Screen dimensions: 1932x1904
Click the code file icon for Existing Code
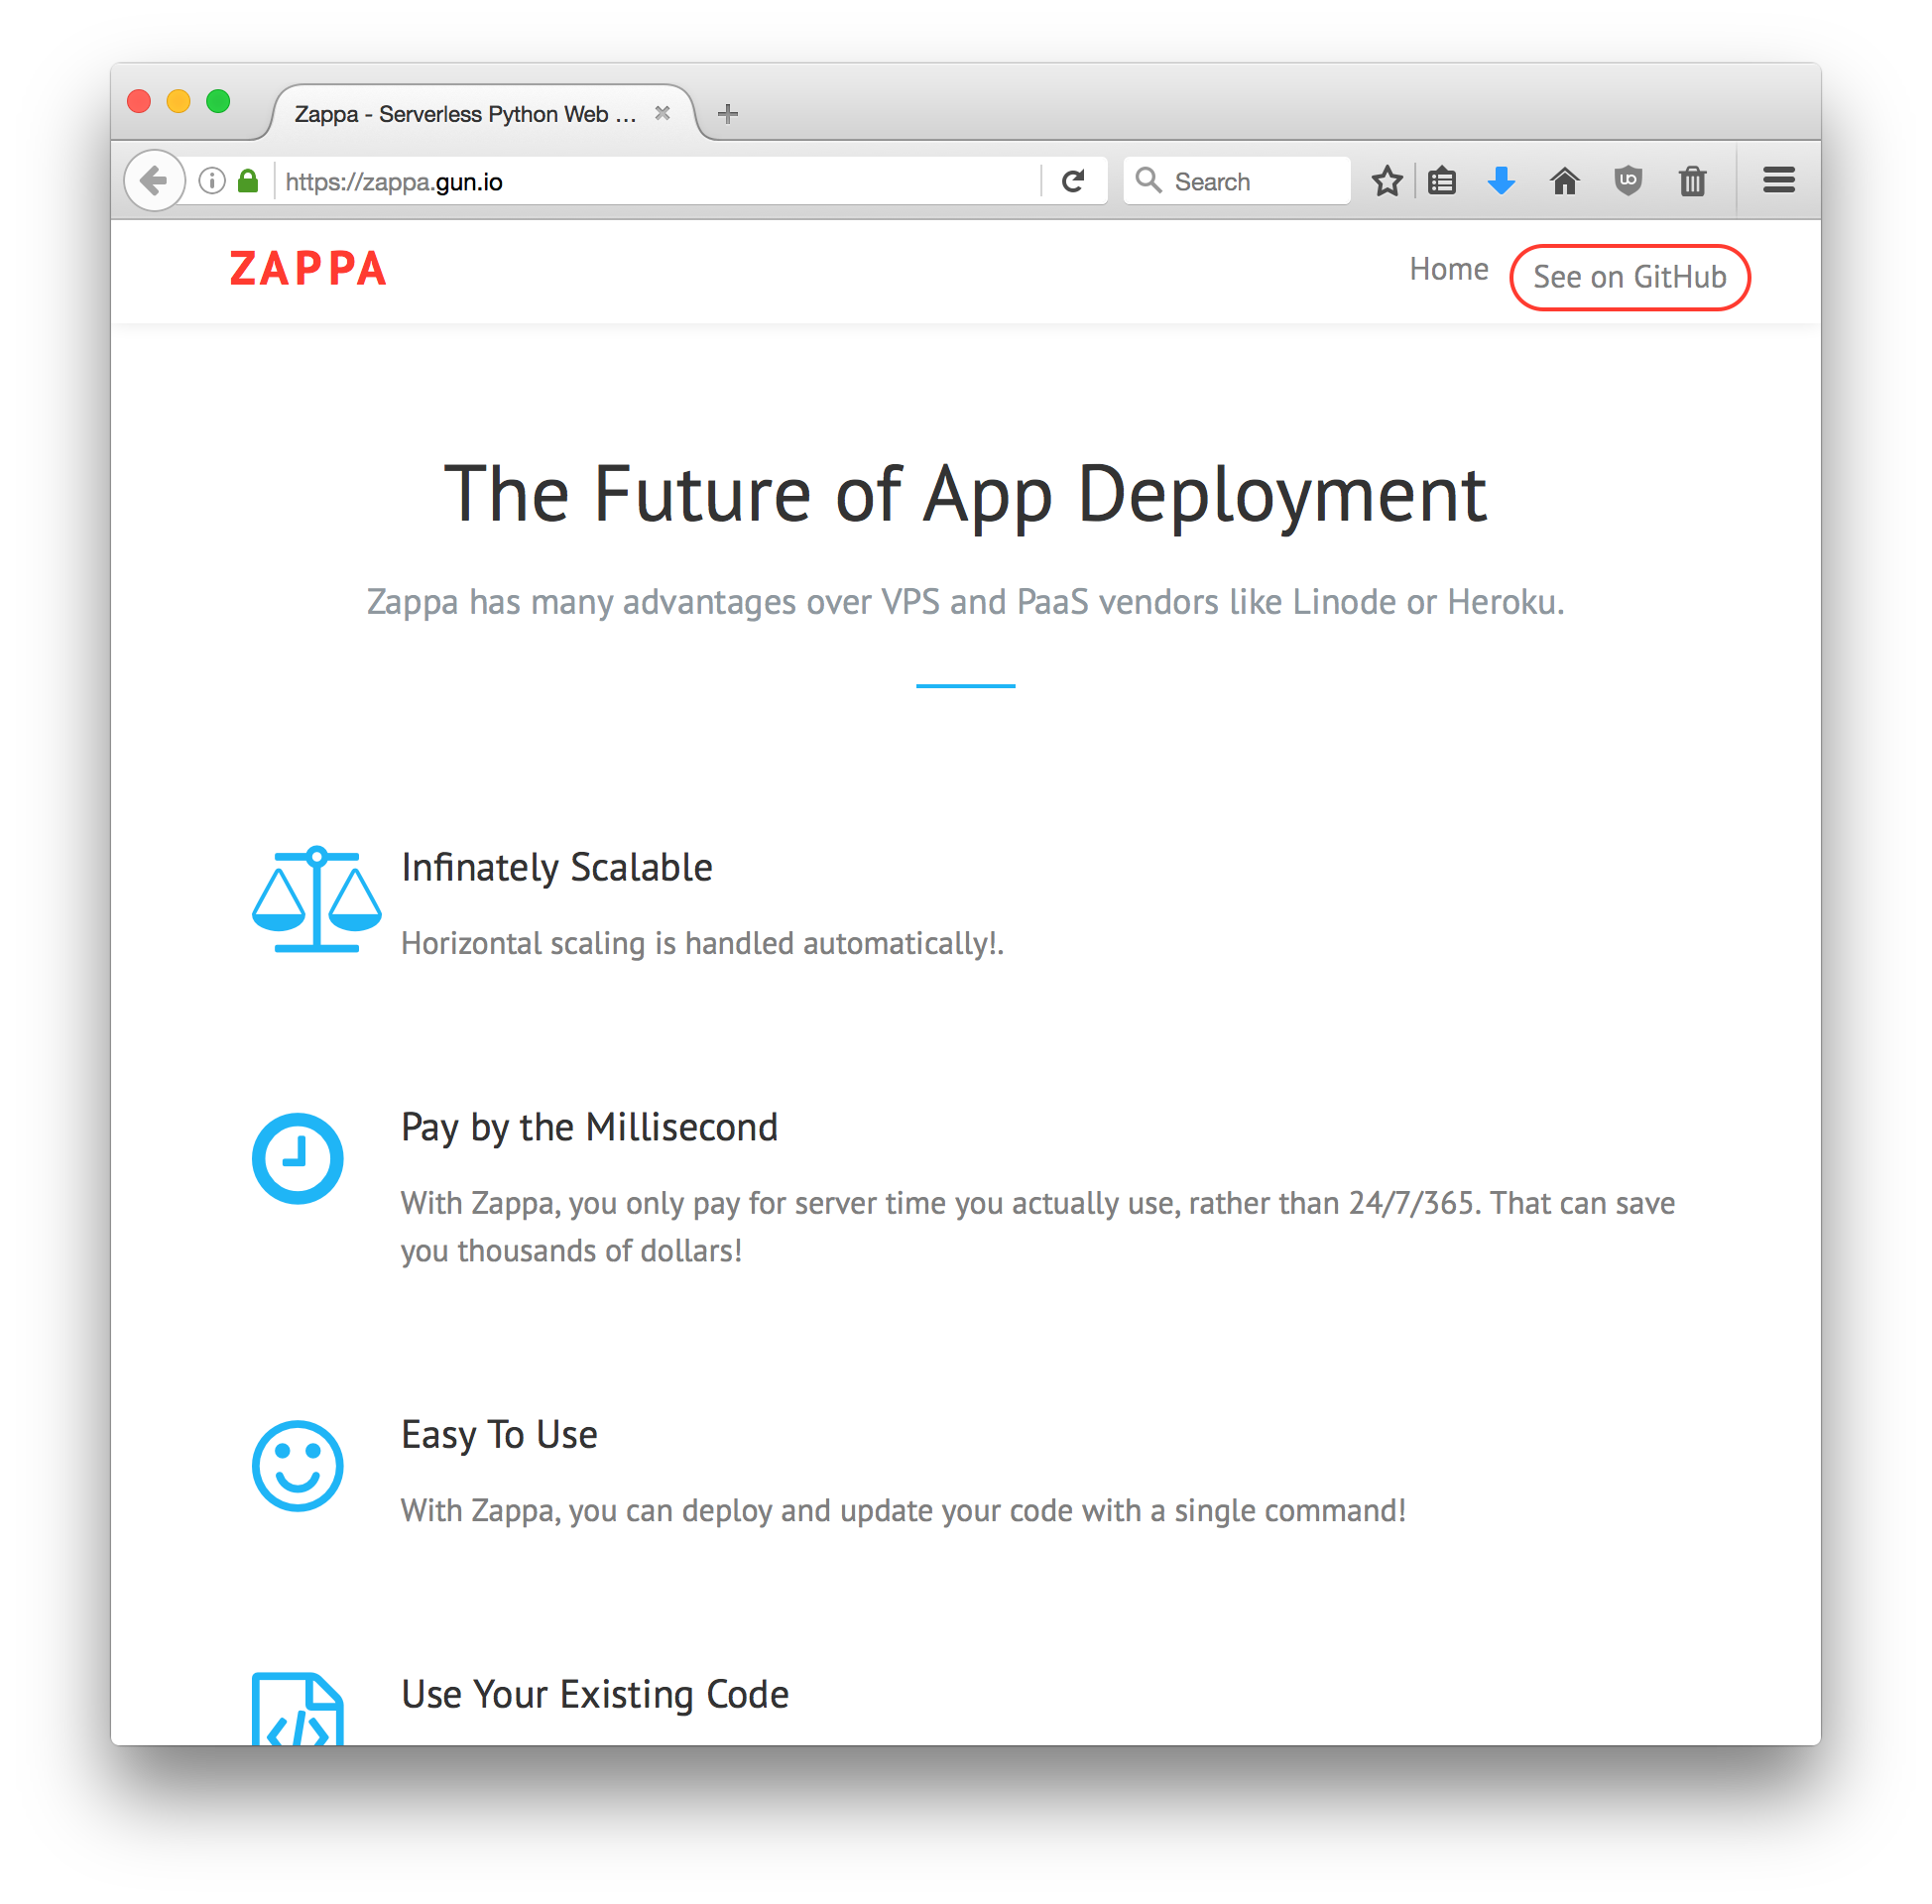(298, 1709)
